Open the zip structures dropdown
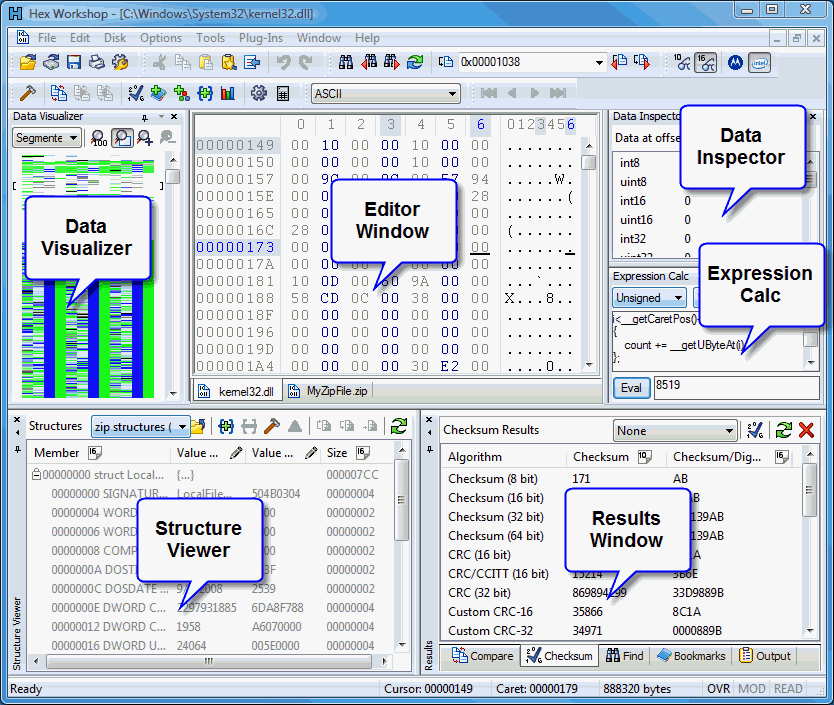Viewport: 834px width, 705px height. click(182, 427)
